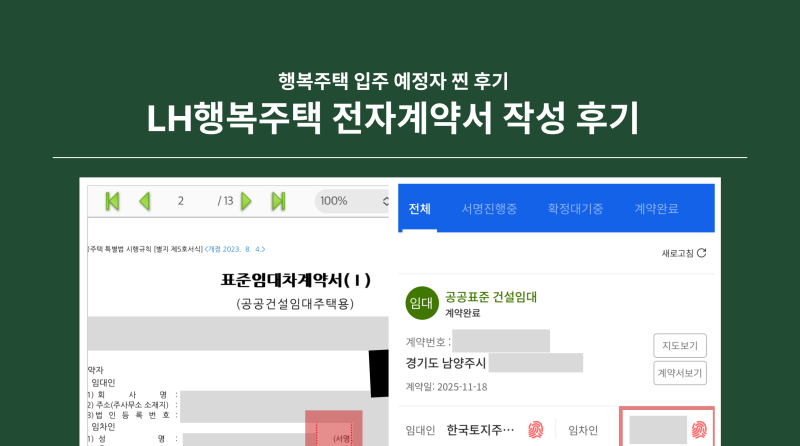The width and height of the screenshot is (800, 446).
Task: Click the (공공건설임대주택용) subtitle
Action: coord(295,304)
